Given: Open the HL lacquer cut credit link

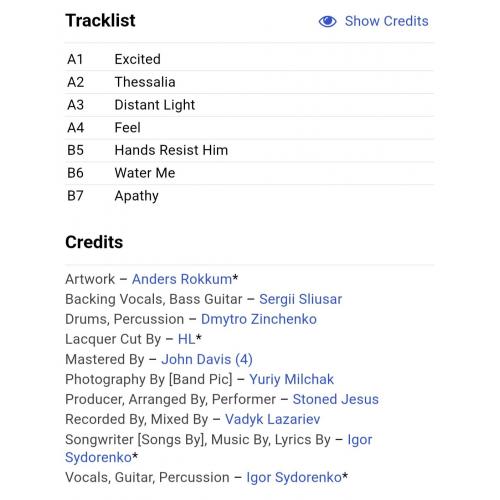Looking at the screenshot, I should [187, 339].
